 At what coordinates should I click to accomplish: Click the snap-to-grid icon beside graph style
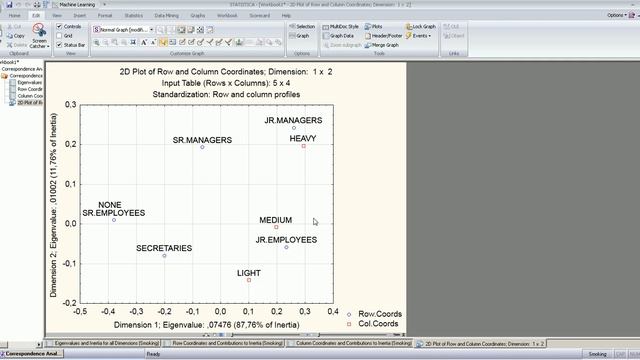[x=200, y=30]
